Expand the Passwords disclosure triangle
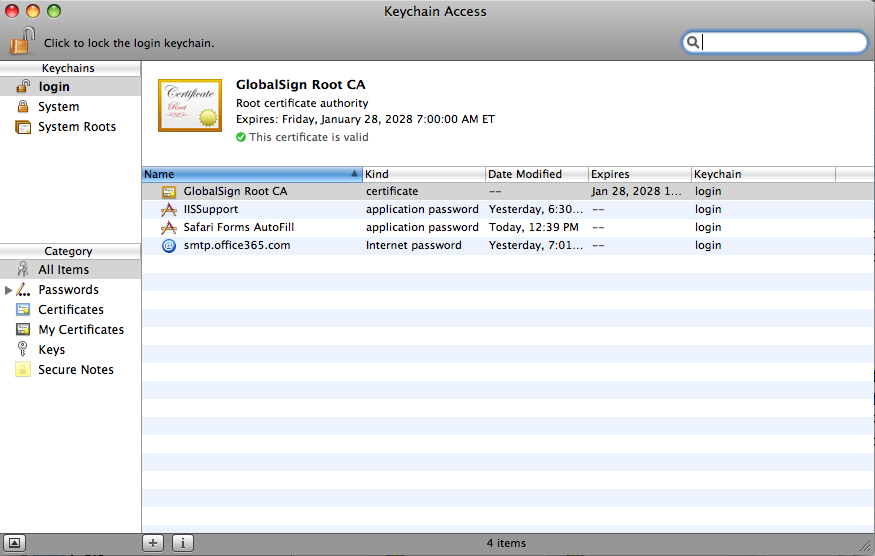 click(8, 290)
